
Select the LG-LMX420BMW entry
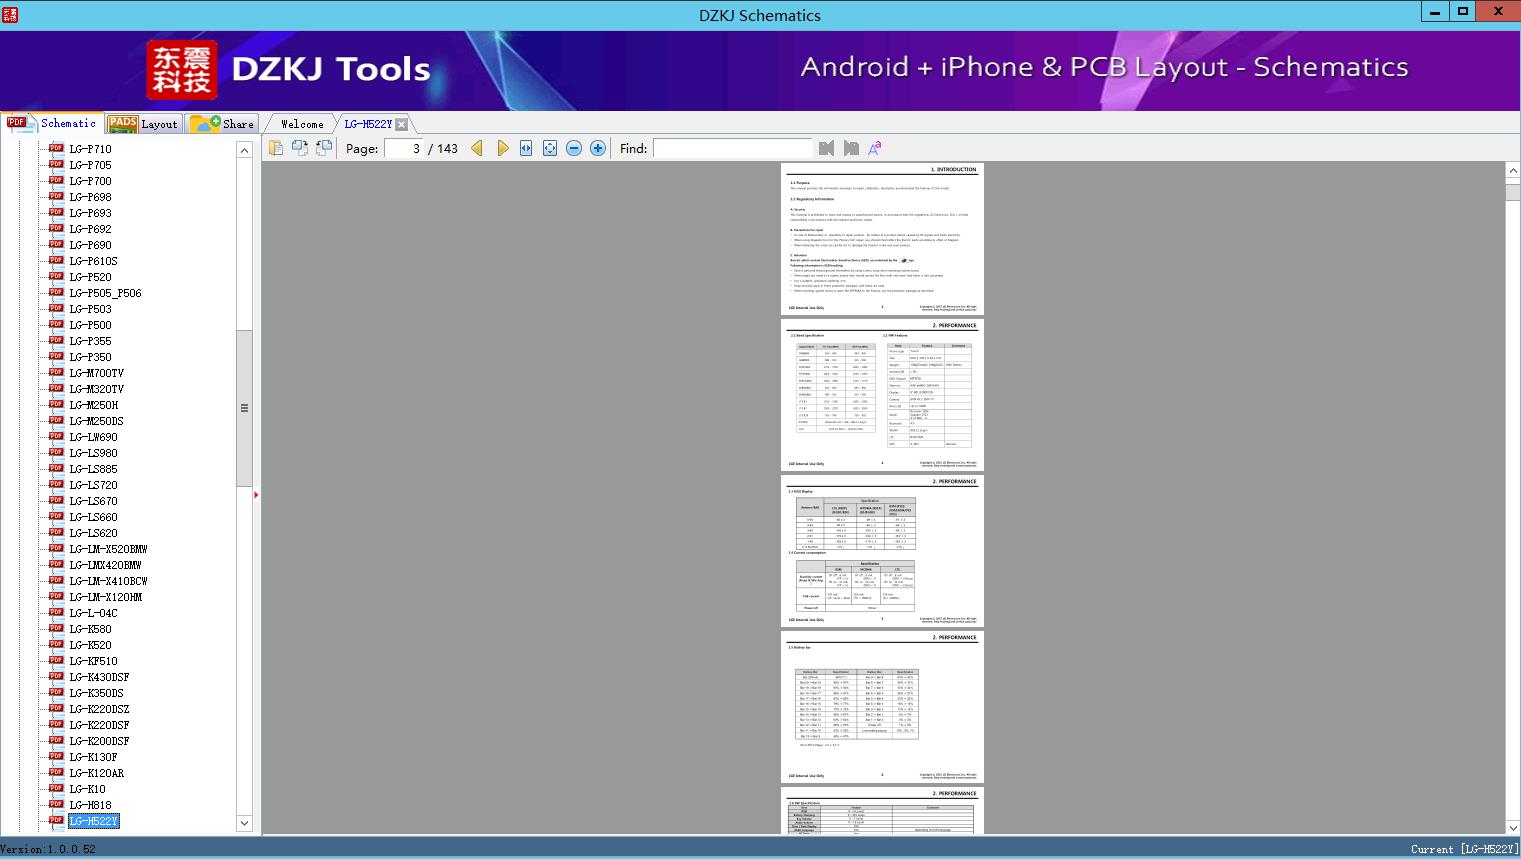pyautogui.click(x=105, y=565)
